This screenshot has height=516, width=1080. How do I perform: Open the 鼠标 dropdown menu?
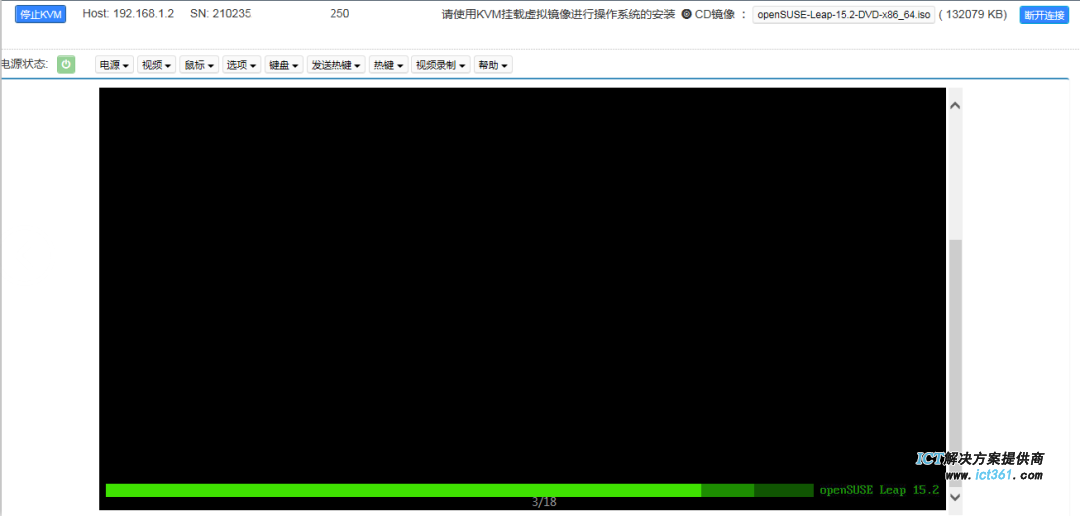tap(199, 65)
